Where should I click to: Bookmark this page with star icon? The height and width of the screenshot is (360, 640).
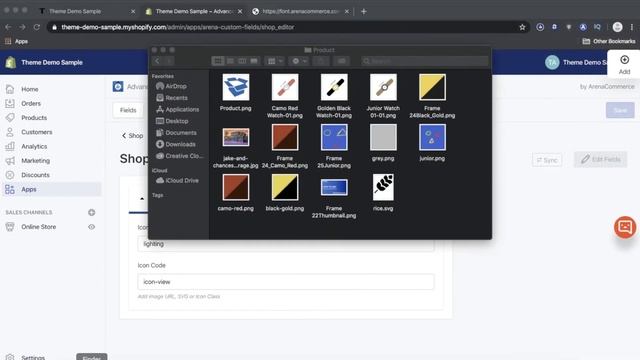click(522, 27)
